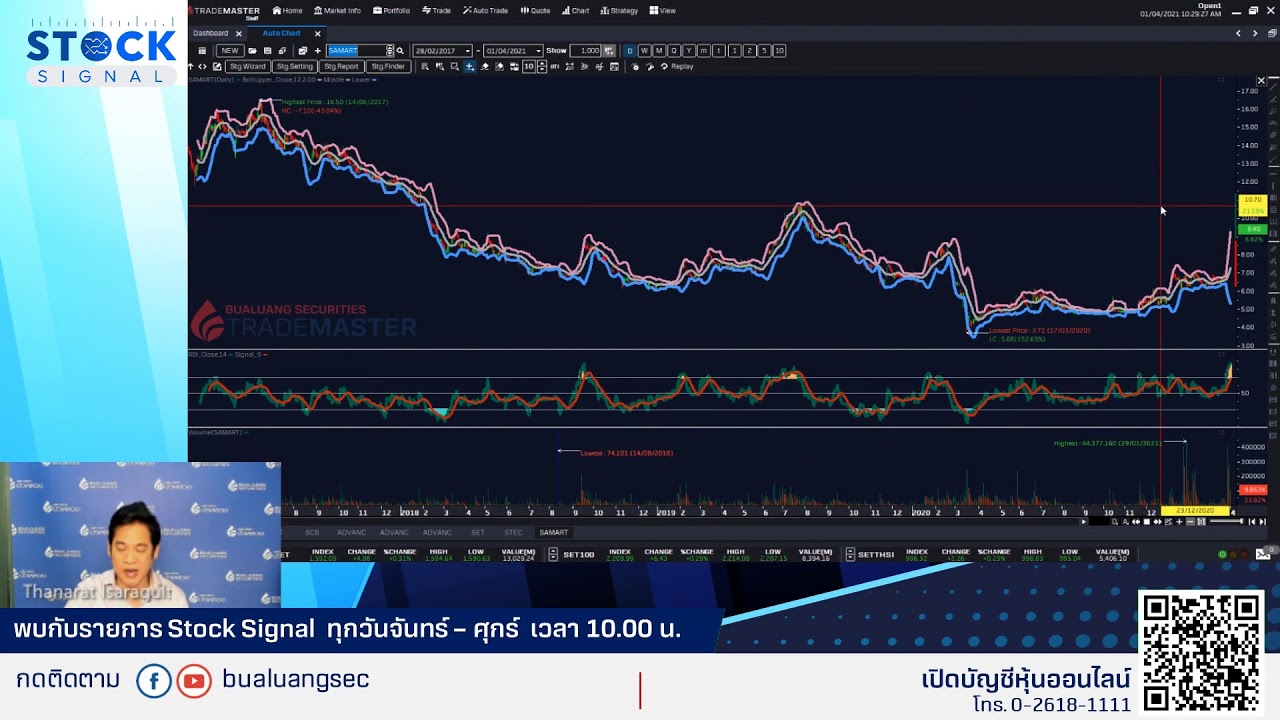Click the stacked windows icon at tab bar end

[1272, 33]
